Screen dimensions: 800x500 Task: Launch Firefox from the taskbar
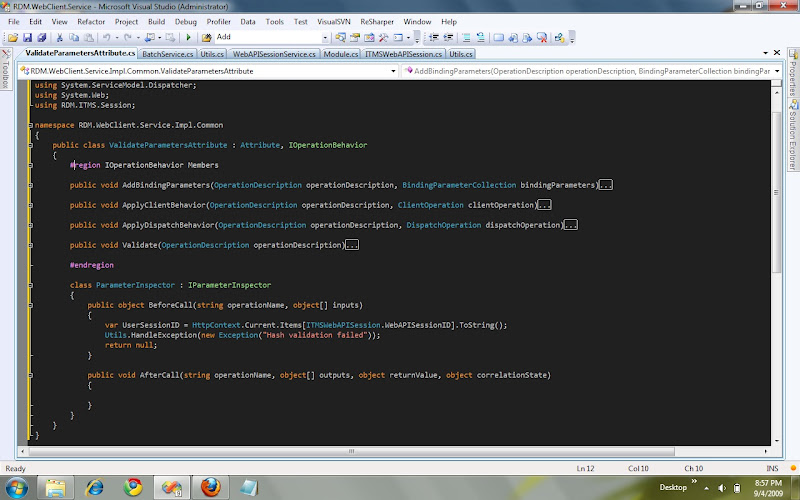[210, 487]
